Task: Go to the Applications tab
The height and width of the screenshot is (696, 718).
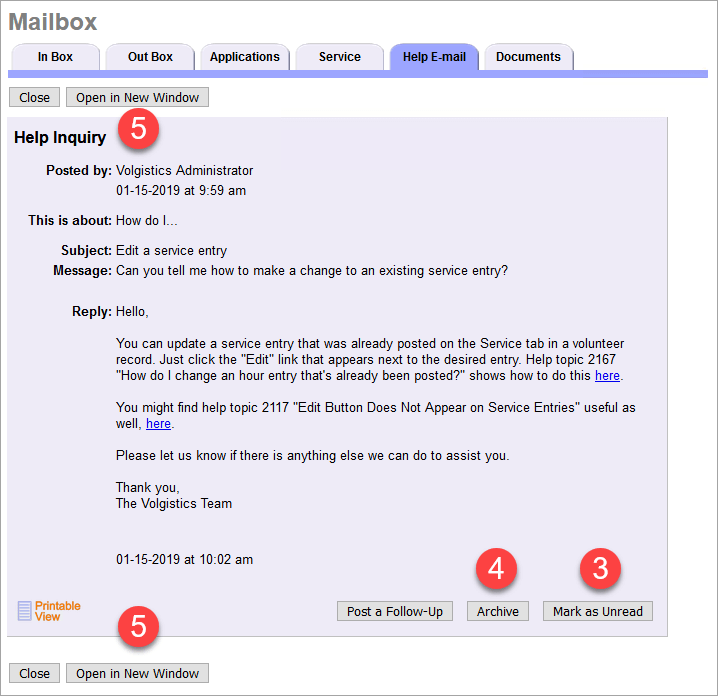Action: click(x=245, y=57)
